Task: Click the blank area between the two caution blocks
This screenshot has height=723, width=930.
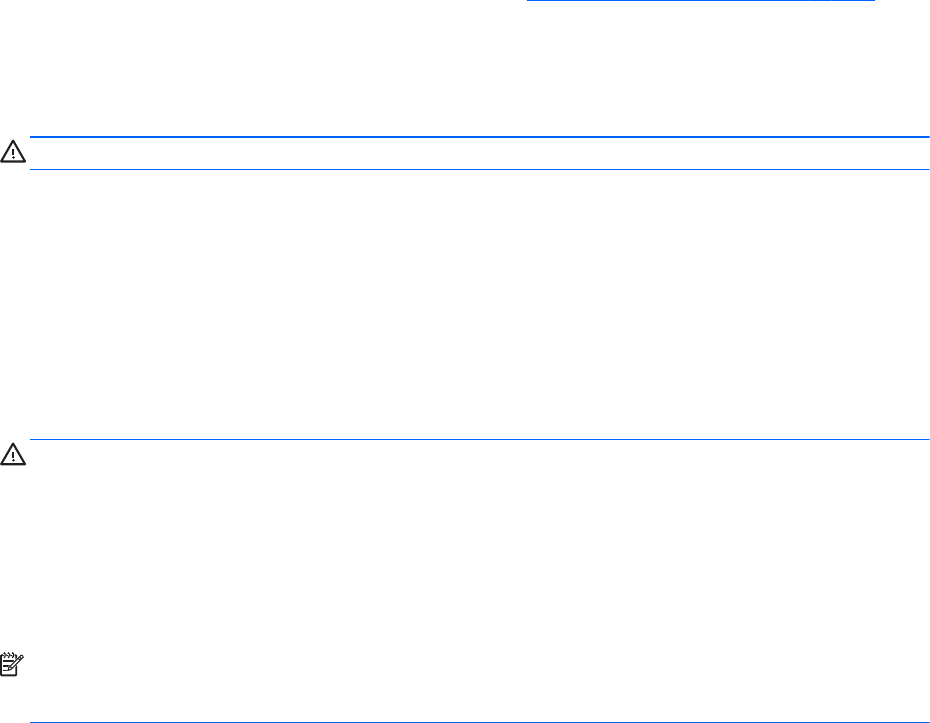Action: tap(465, 304)
